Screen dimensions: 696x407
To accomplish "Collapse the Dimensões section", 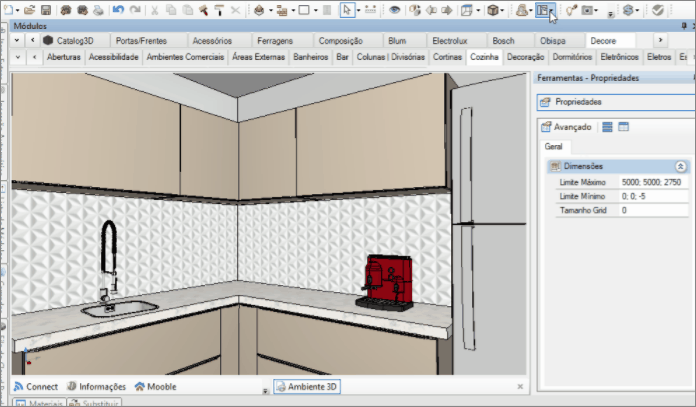I will (x=680, y=166).
